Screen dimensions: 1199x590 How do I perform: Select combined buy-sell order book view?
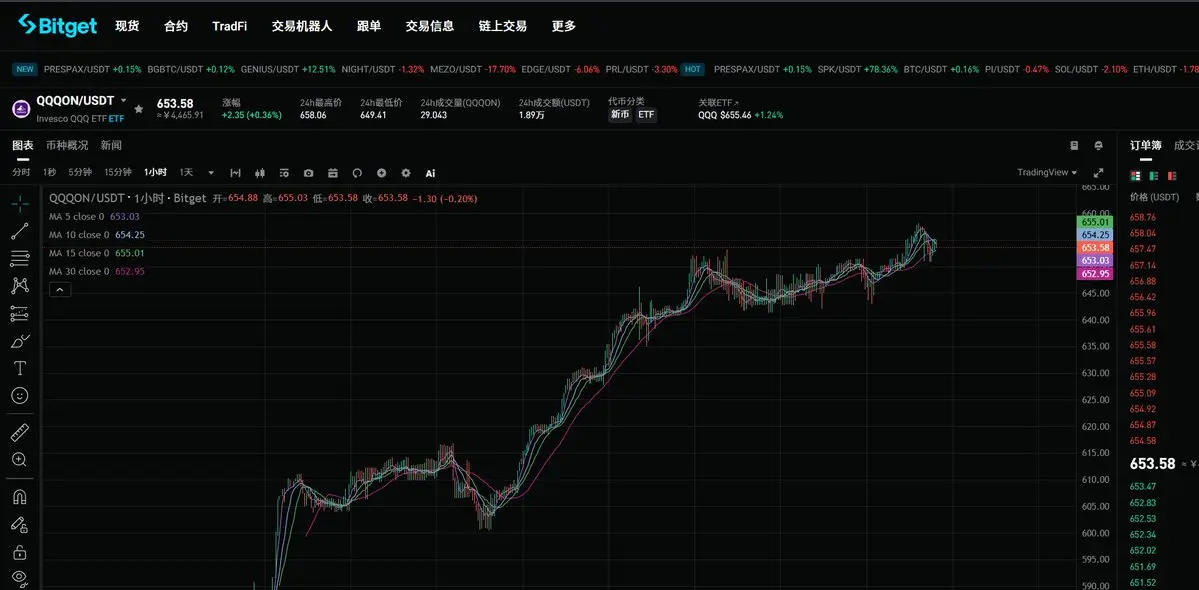[1136, 176]
